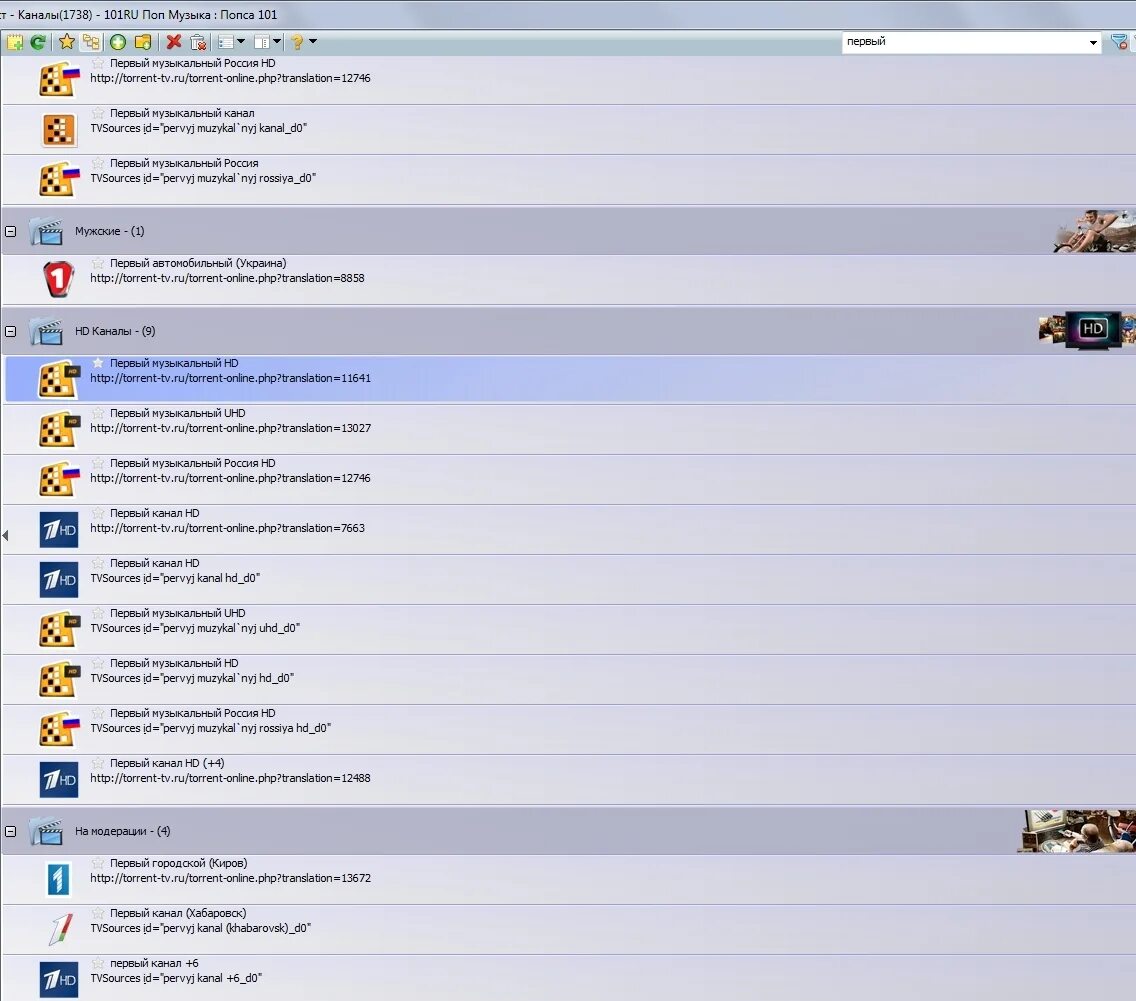Viewport: 1136px width, 1001px height.
Task: Select Первый музыкальный HD pervyj muzykal`nyj hd_d0
Action: tap(569, 679)
